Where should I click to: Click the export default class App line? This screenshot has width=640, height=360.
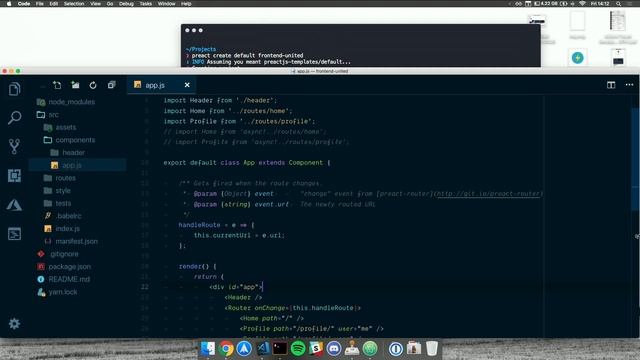pos(247,162)
